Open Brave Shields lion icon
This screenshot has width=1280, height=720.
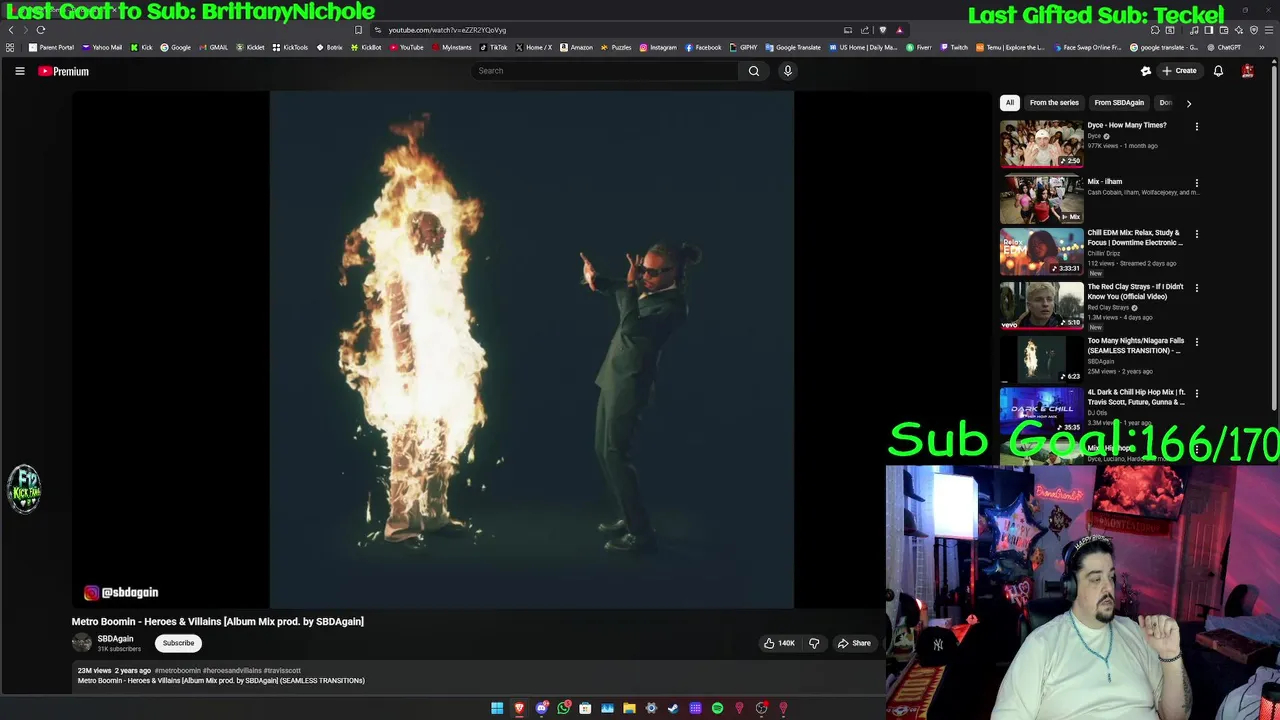click(x=882, y=30)
